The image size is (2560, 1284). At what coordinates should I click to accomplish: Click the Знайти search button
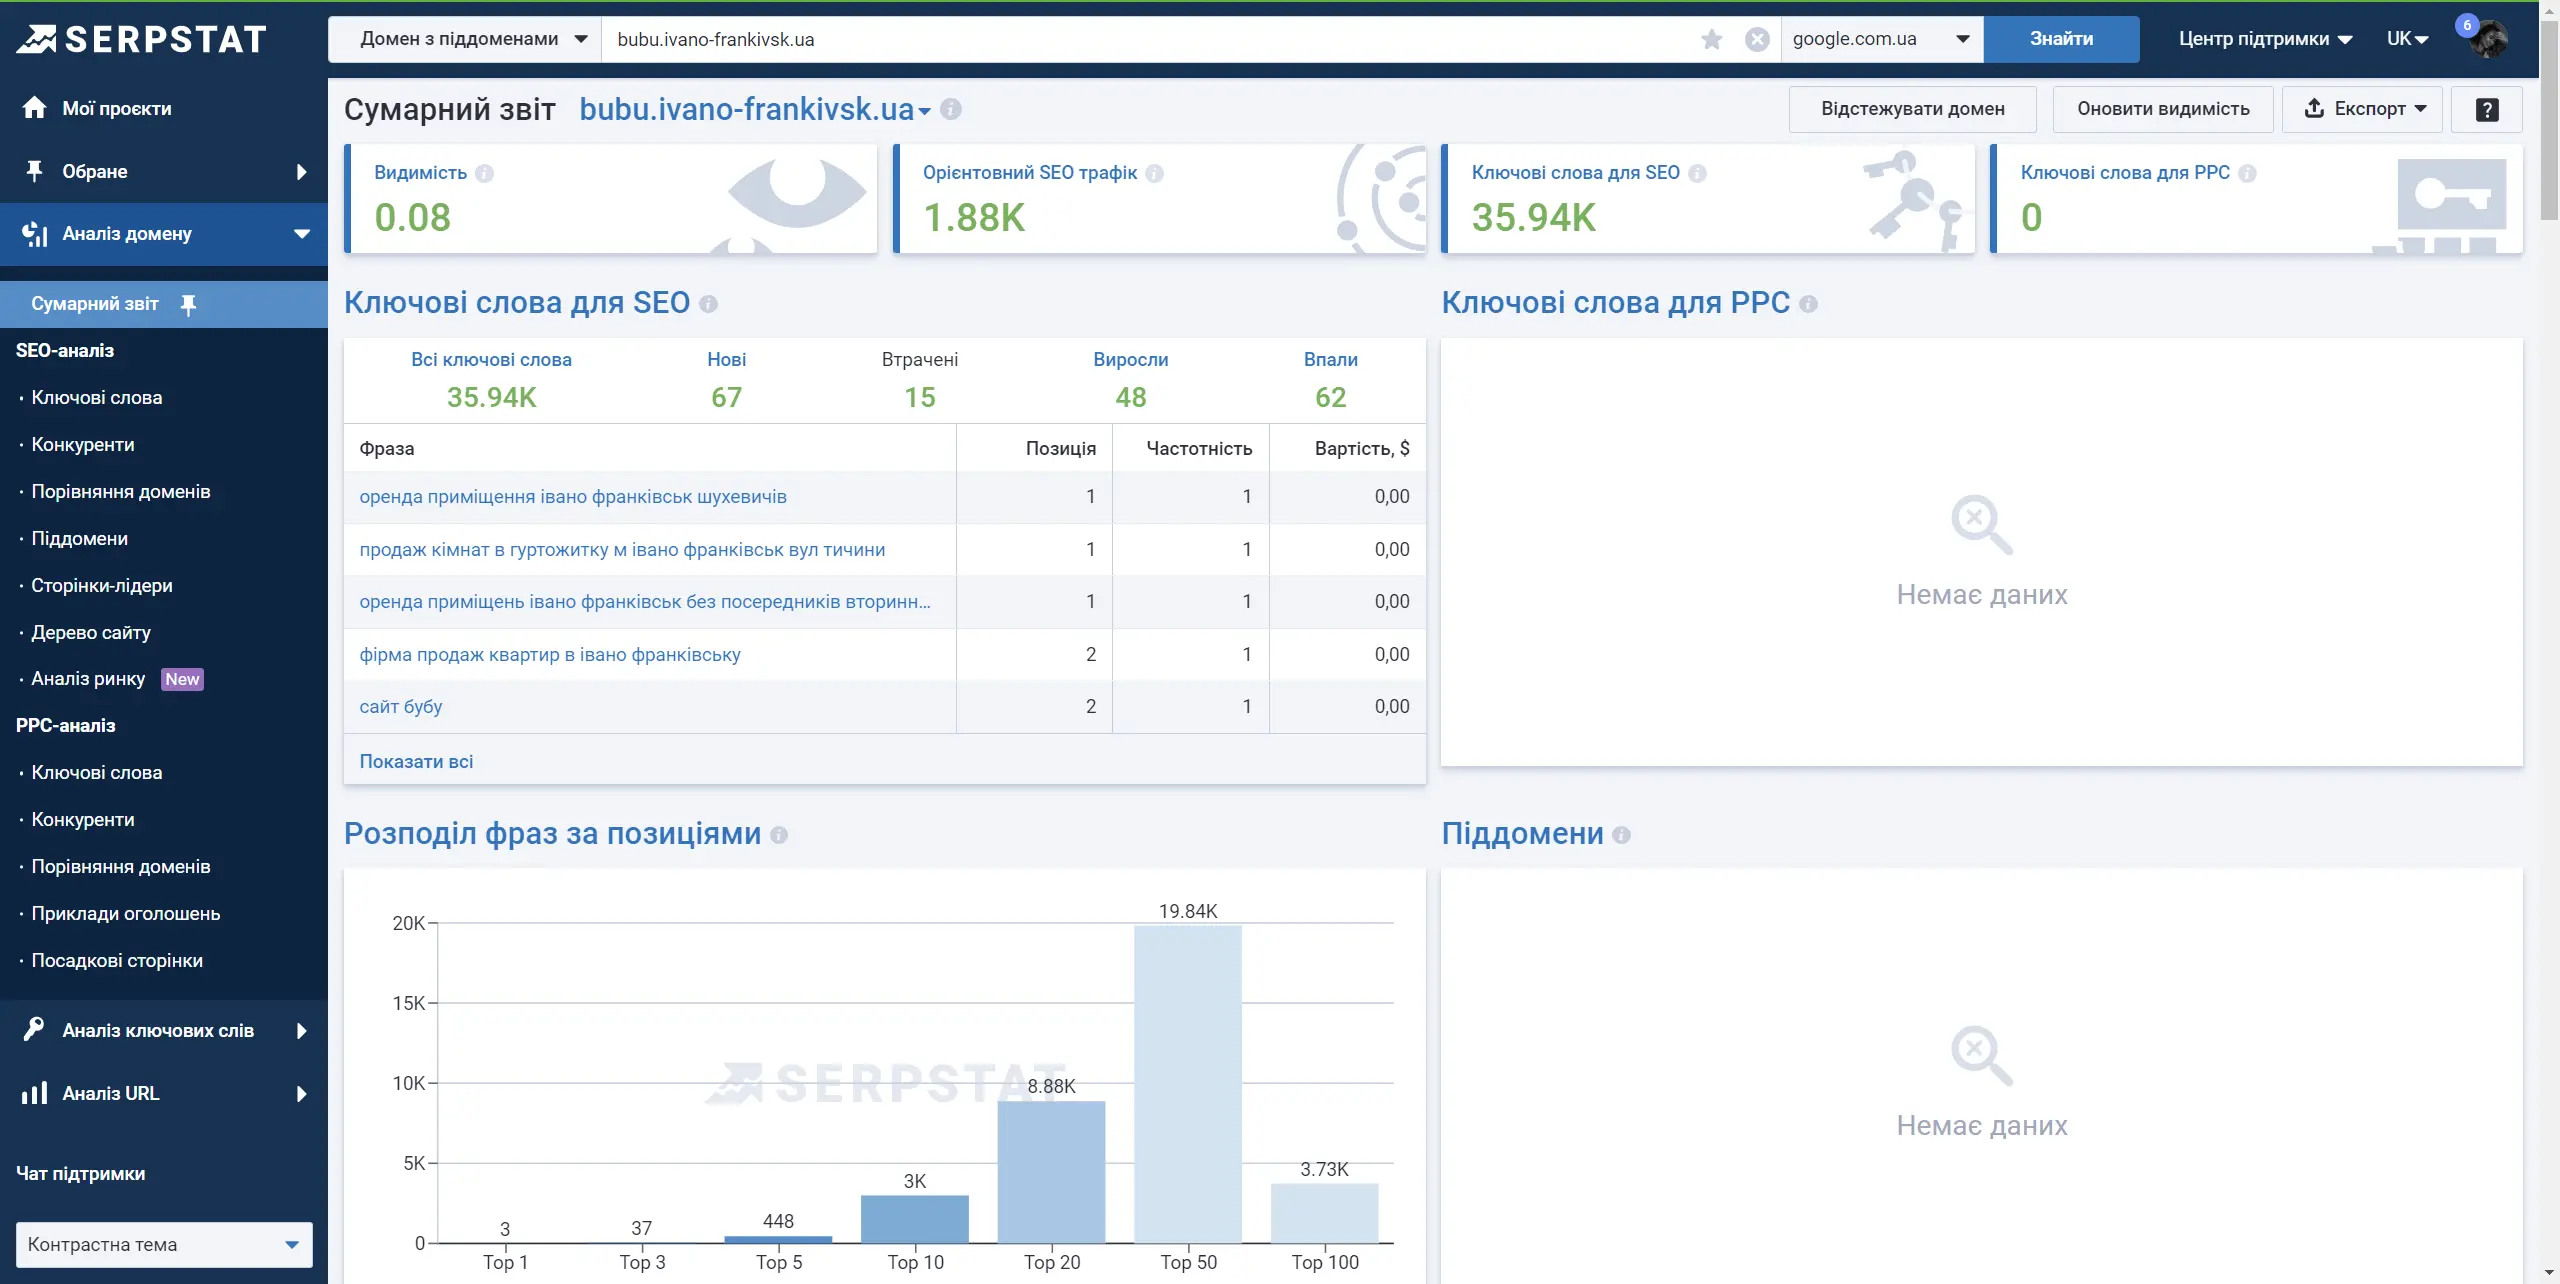pos(2061,39)
